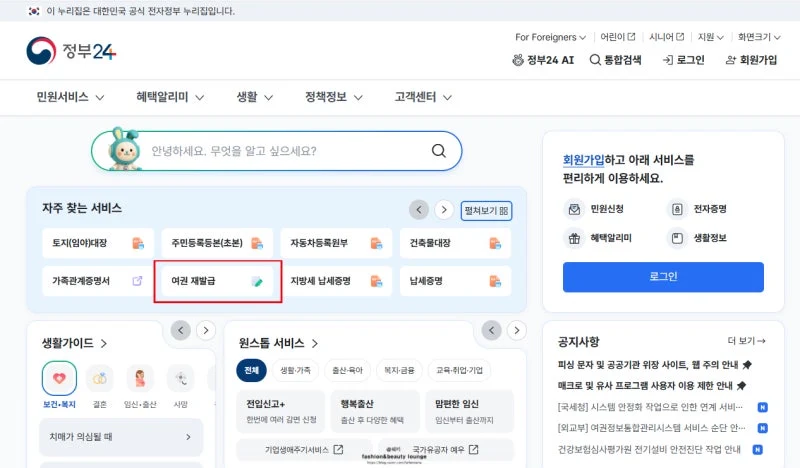Viewport: 800px width, 468px height.
Task: Click 더 보기 in 공지사항
Action: tap(747, 341)
